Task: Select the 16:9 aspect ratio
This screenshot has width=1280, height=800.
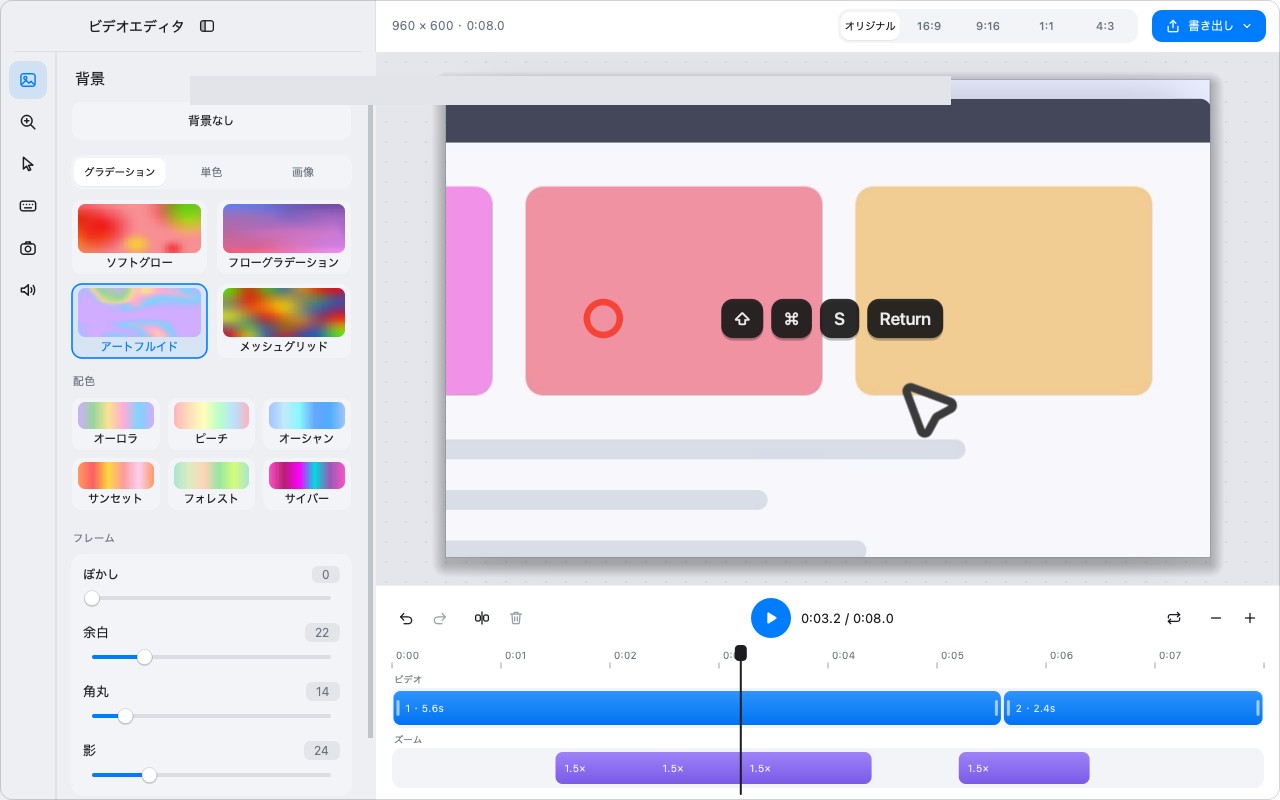Action: tap(929, 26)
